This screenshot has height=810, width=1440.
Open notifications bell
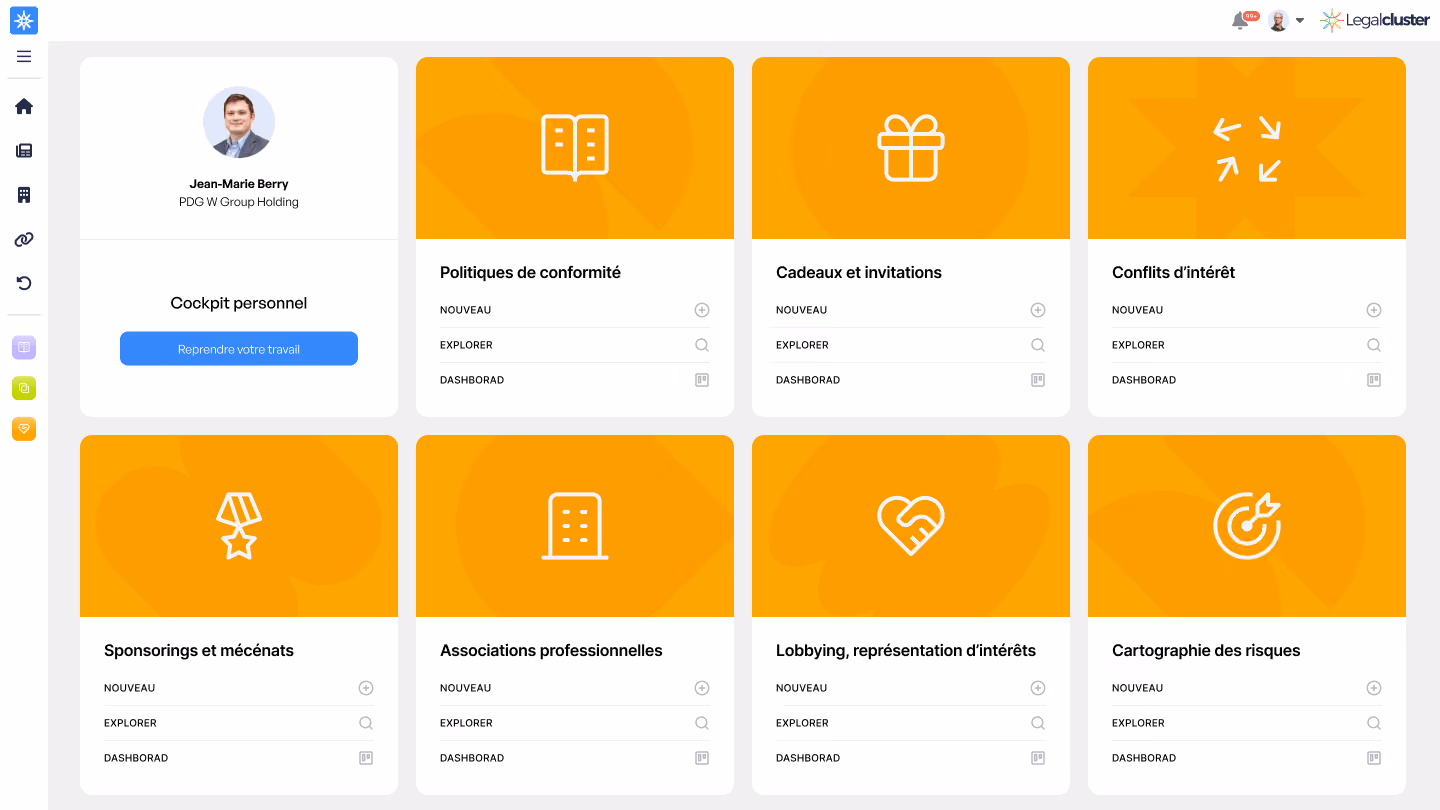pyautogui.click(x=1241, y=20)
